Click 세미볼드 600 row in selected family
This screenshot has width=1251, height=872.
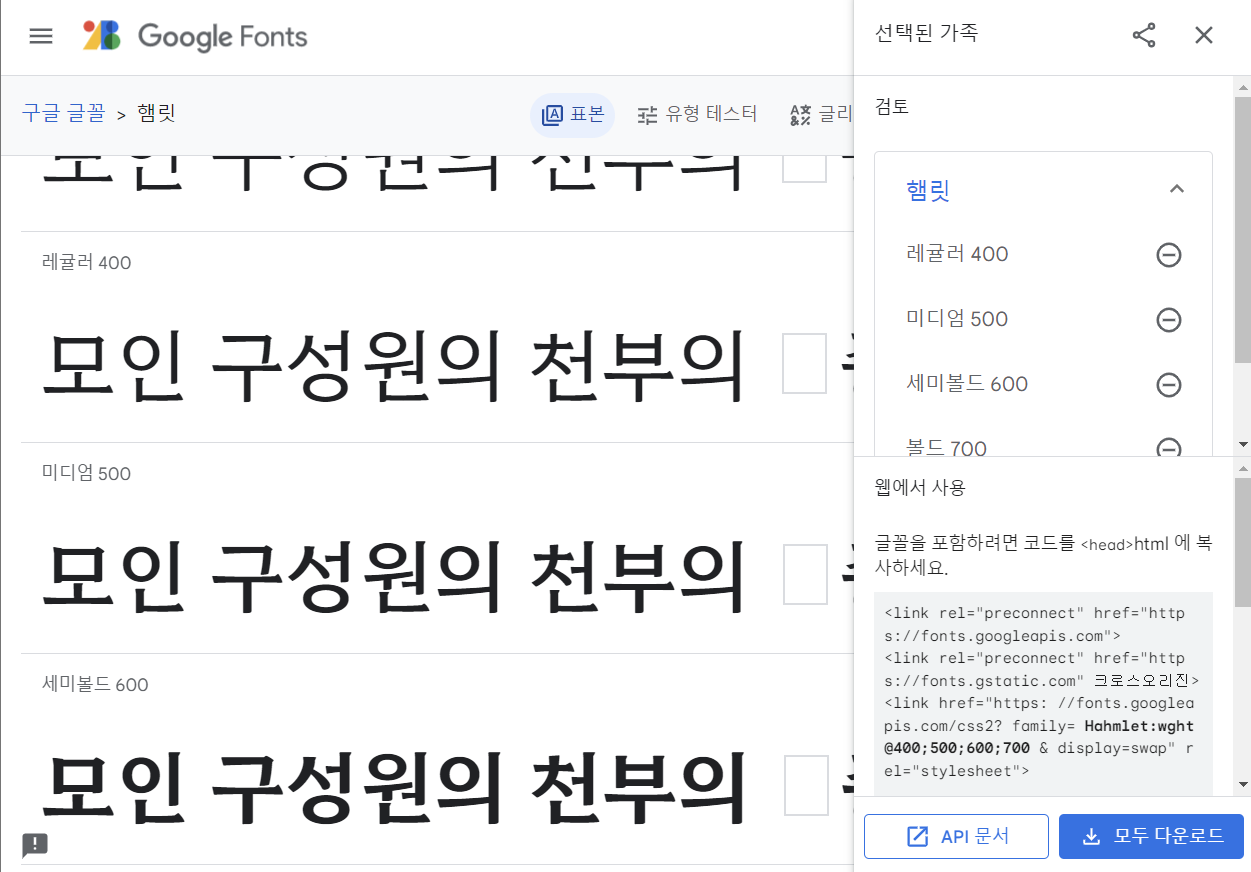point(1043,385)
